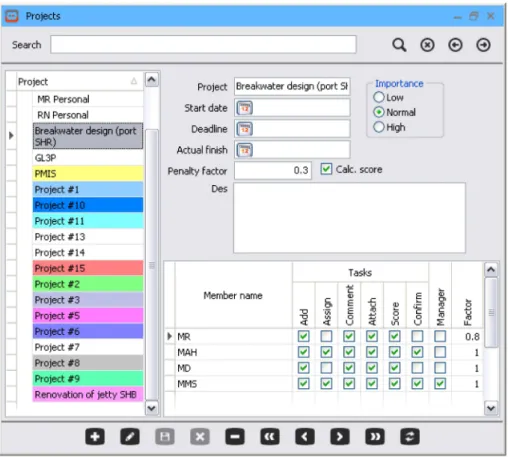Click into the Search text field
This screenshot has height=457, width=508.
point(203,45)
